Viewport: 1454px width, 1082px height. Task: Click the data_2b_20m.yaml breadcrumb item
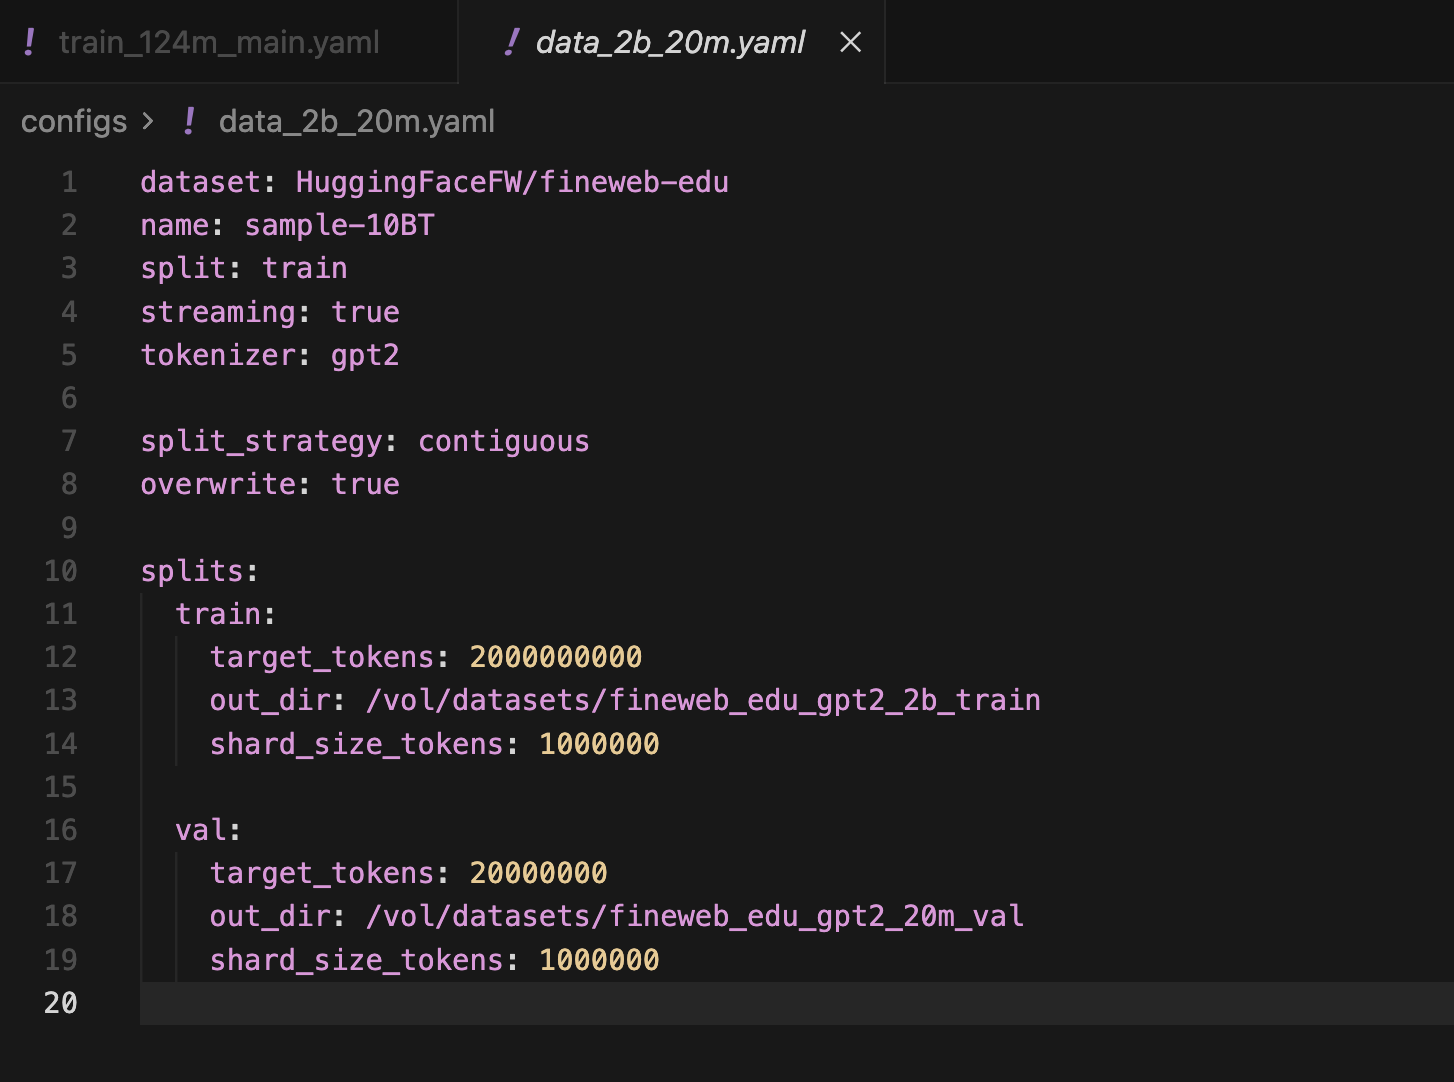point(357,121)
